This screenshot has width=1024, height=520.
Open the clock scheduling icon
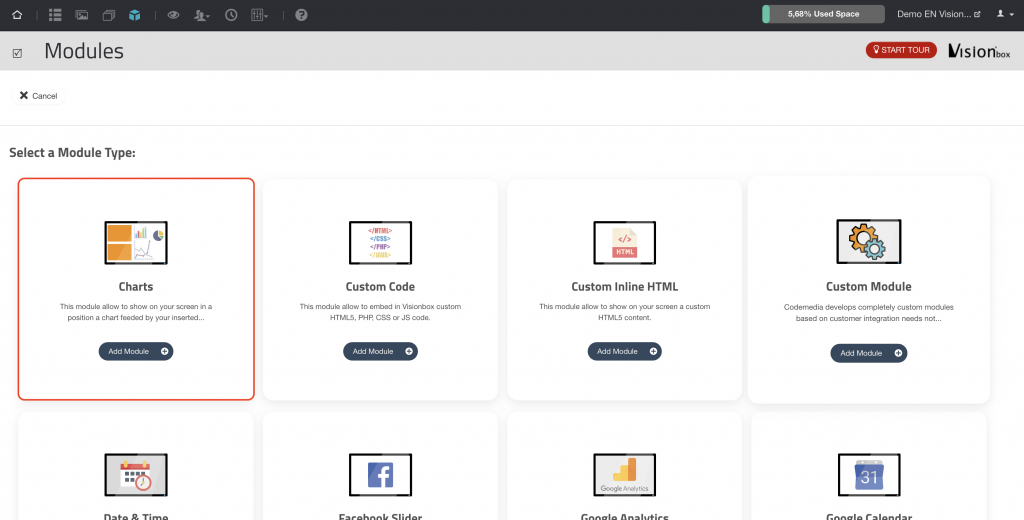(x=231, y=14)
